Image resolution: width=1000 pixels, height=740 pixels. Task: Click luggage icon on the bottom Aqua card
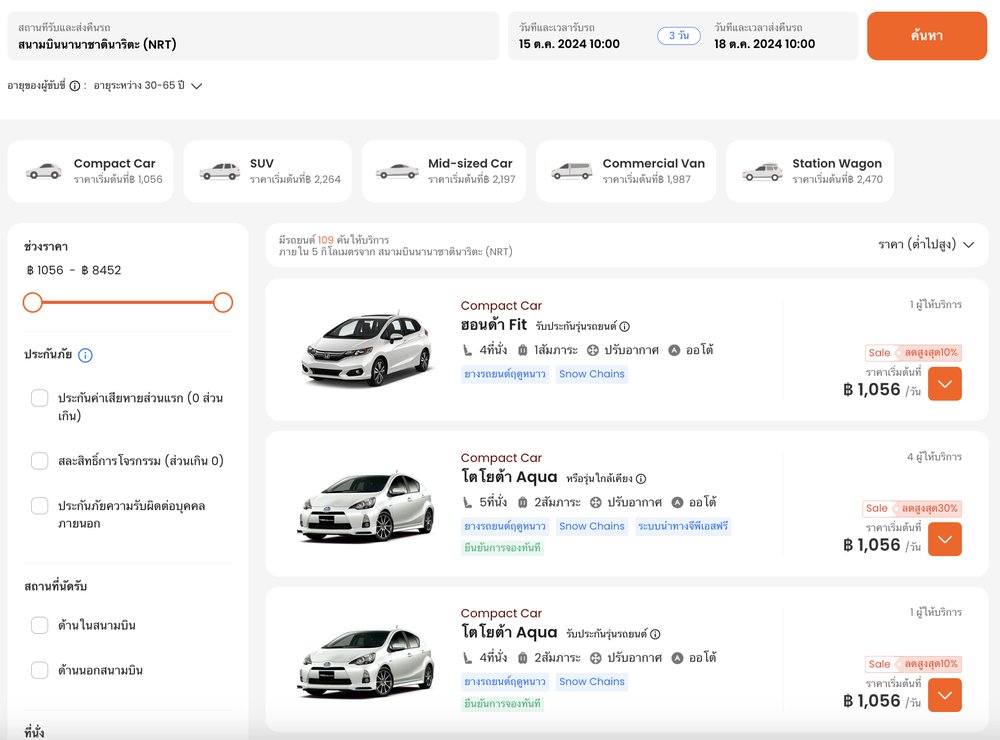pyautogui.click(x=522, y=658)
